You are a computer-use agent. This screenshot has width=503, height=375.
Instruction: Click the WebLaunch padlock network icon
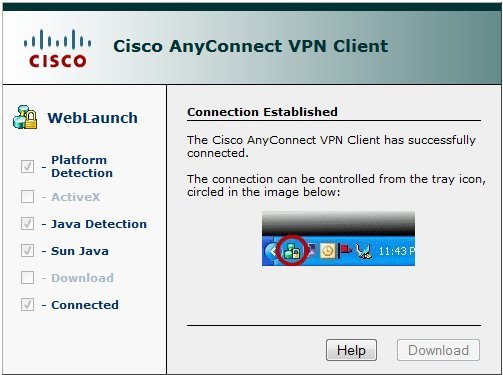tap(25, 117)
